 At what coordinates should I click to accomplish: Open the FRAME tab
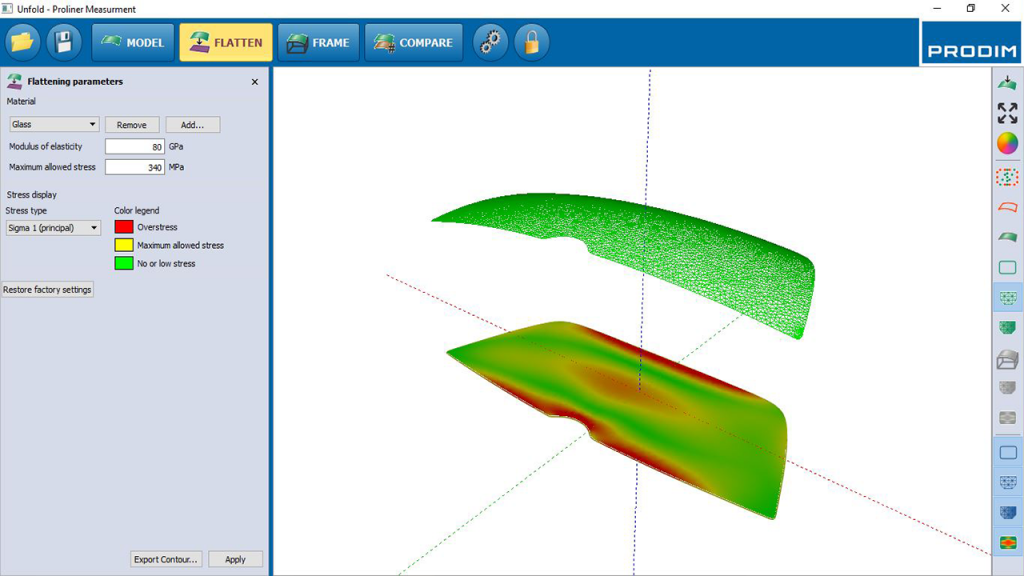tap(319, 42)
